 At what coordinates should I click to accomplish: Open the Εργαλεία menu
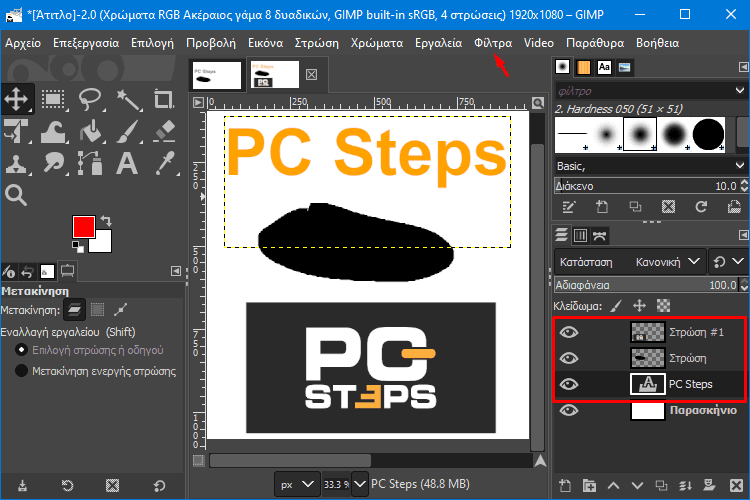pyautogui.click(x=439, y=43)
